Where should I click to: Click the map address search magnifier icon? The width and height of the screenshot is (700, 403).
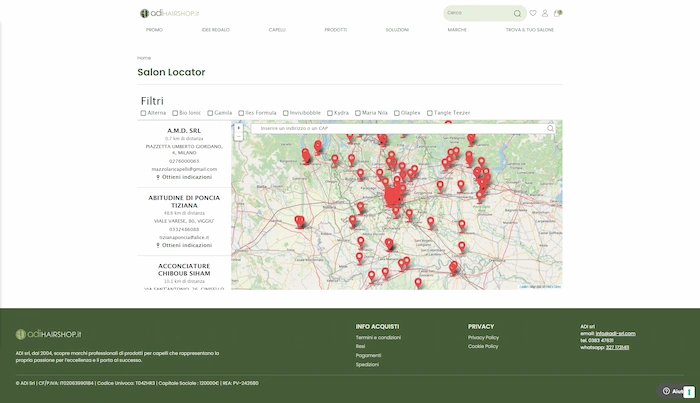(551, 128)
